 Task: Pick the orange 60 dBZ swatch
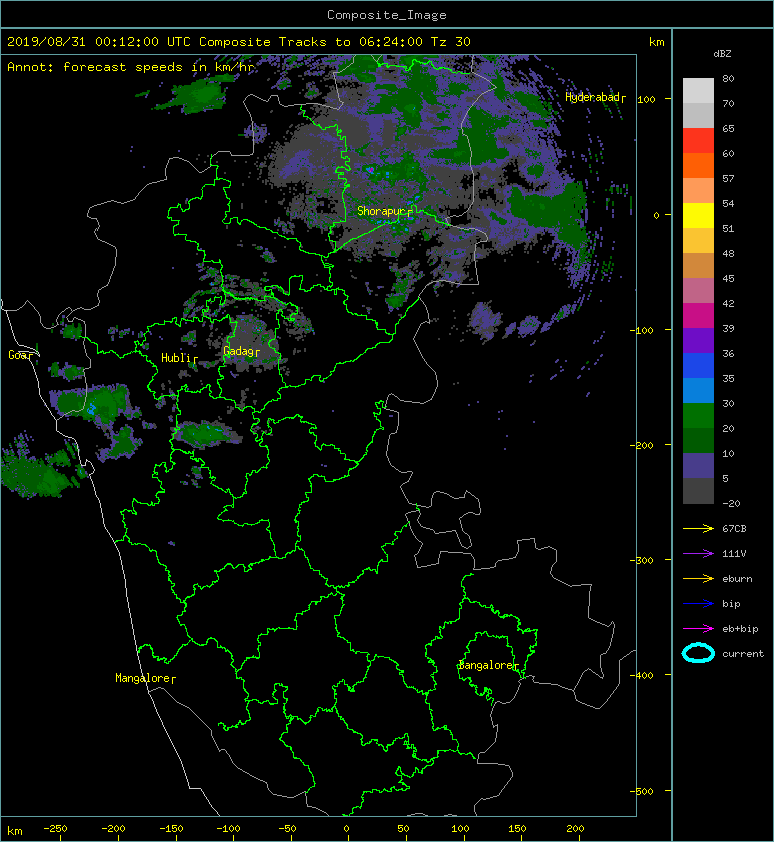698,165
